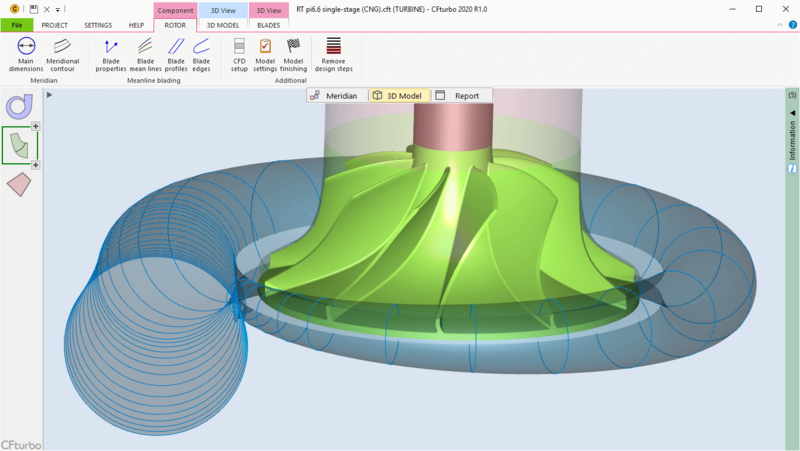The width and height of the screenshot is (800, 451).
Task: Open Blade profiles design step
Action: [175, 54]
